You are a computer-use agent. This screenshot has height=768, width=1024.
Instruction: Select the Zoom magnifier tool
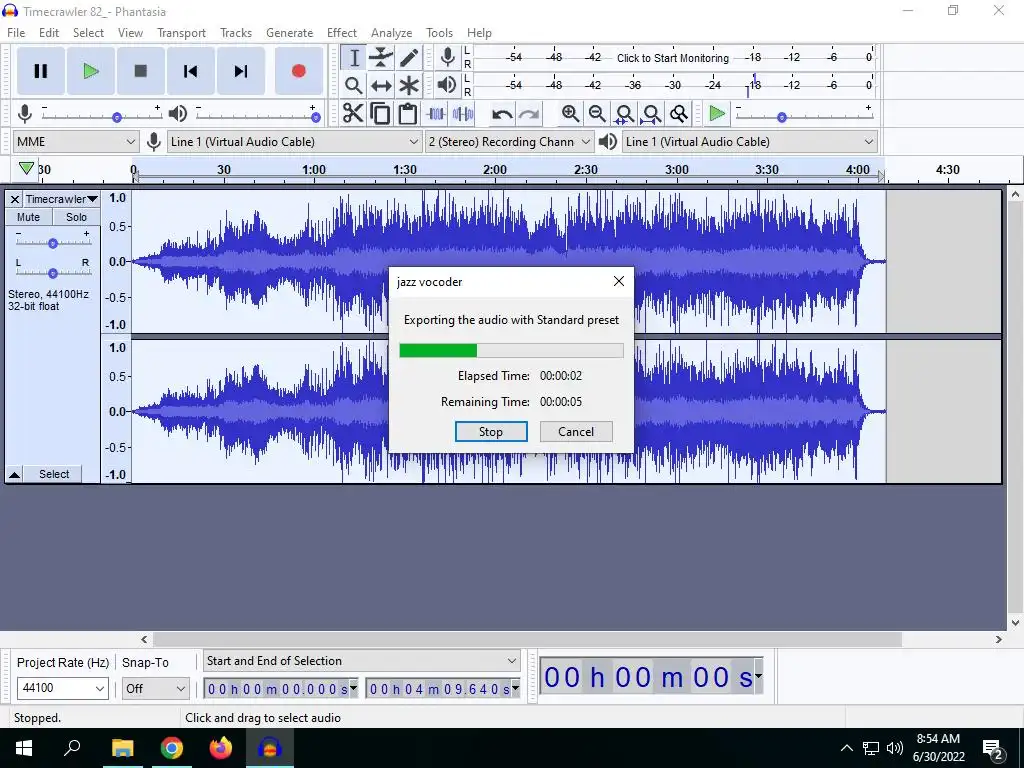pyautogui.click(x=353, y=85)
